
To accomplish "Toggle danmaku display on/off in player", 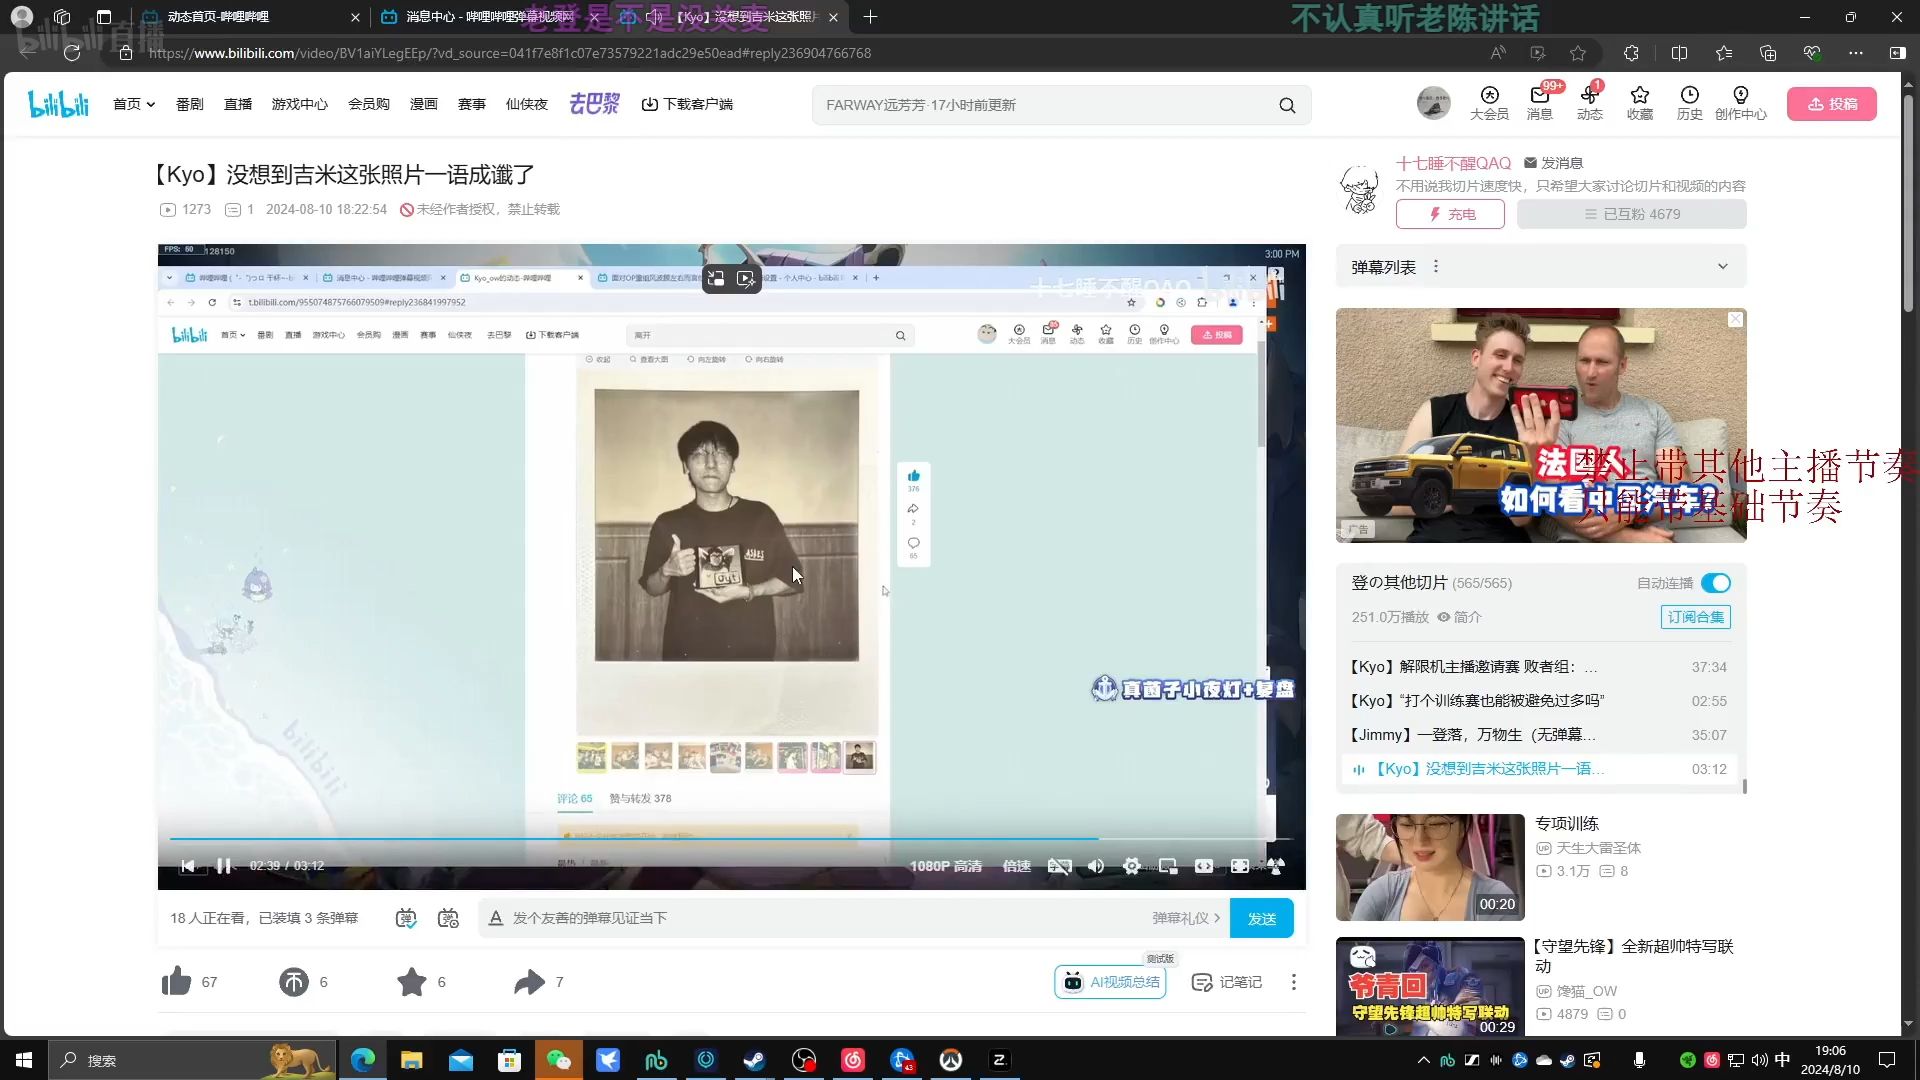I will pyautogui.click(x=405, y=918).
